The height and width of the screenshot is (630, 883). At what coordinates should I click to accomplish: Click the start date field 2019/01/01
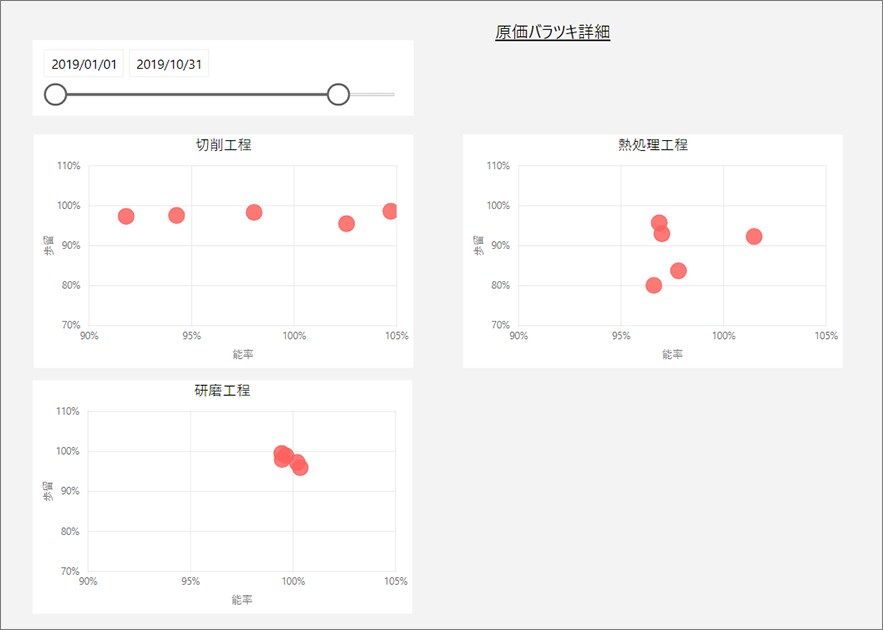click(x=84, y=65)
